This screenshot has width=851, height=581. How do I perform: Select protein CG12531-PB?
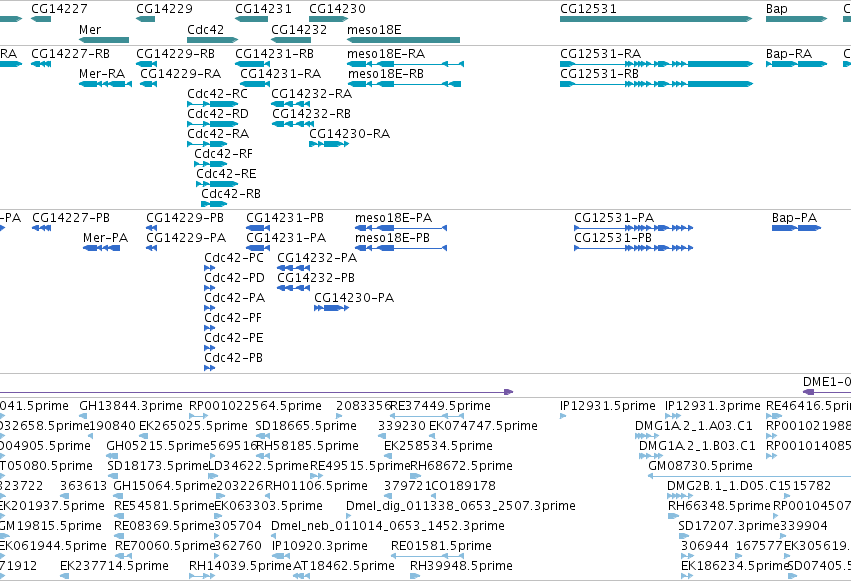[x=633, y=248]
